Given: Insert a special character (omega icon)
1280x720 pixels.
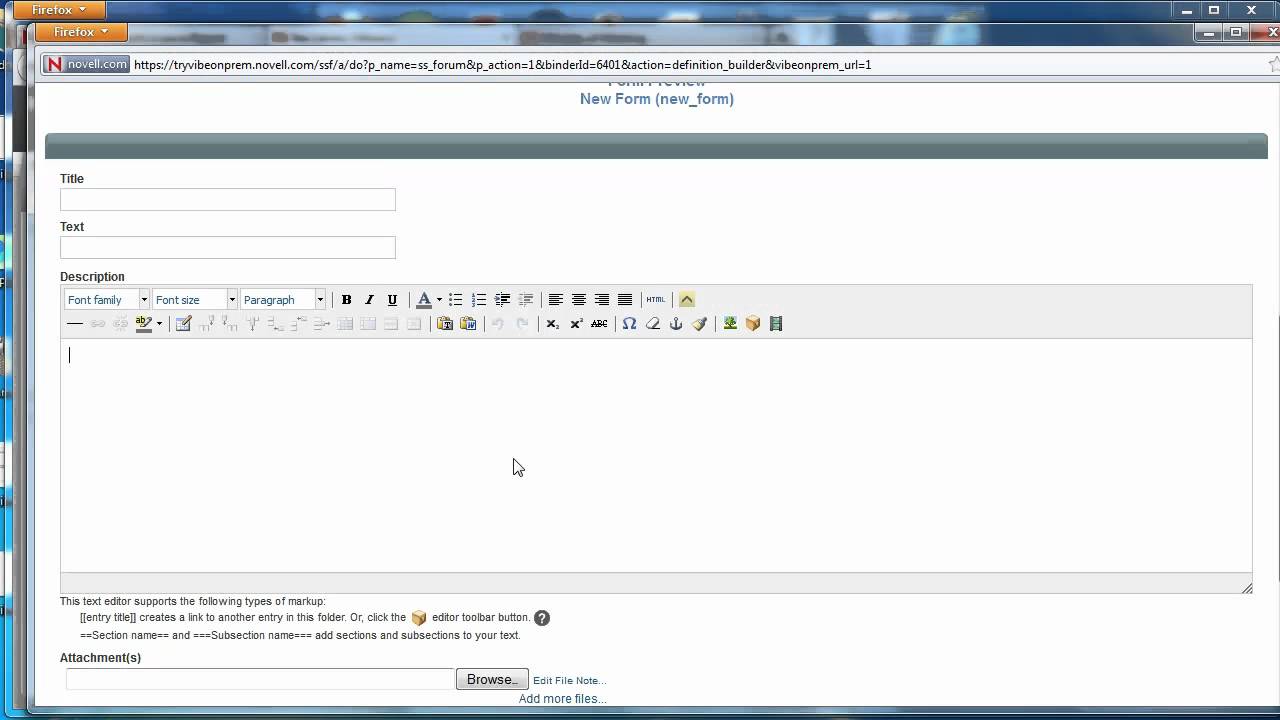Looking at the screenshot, I should coord(629,324).
